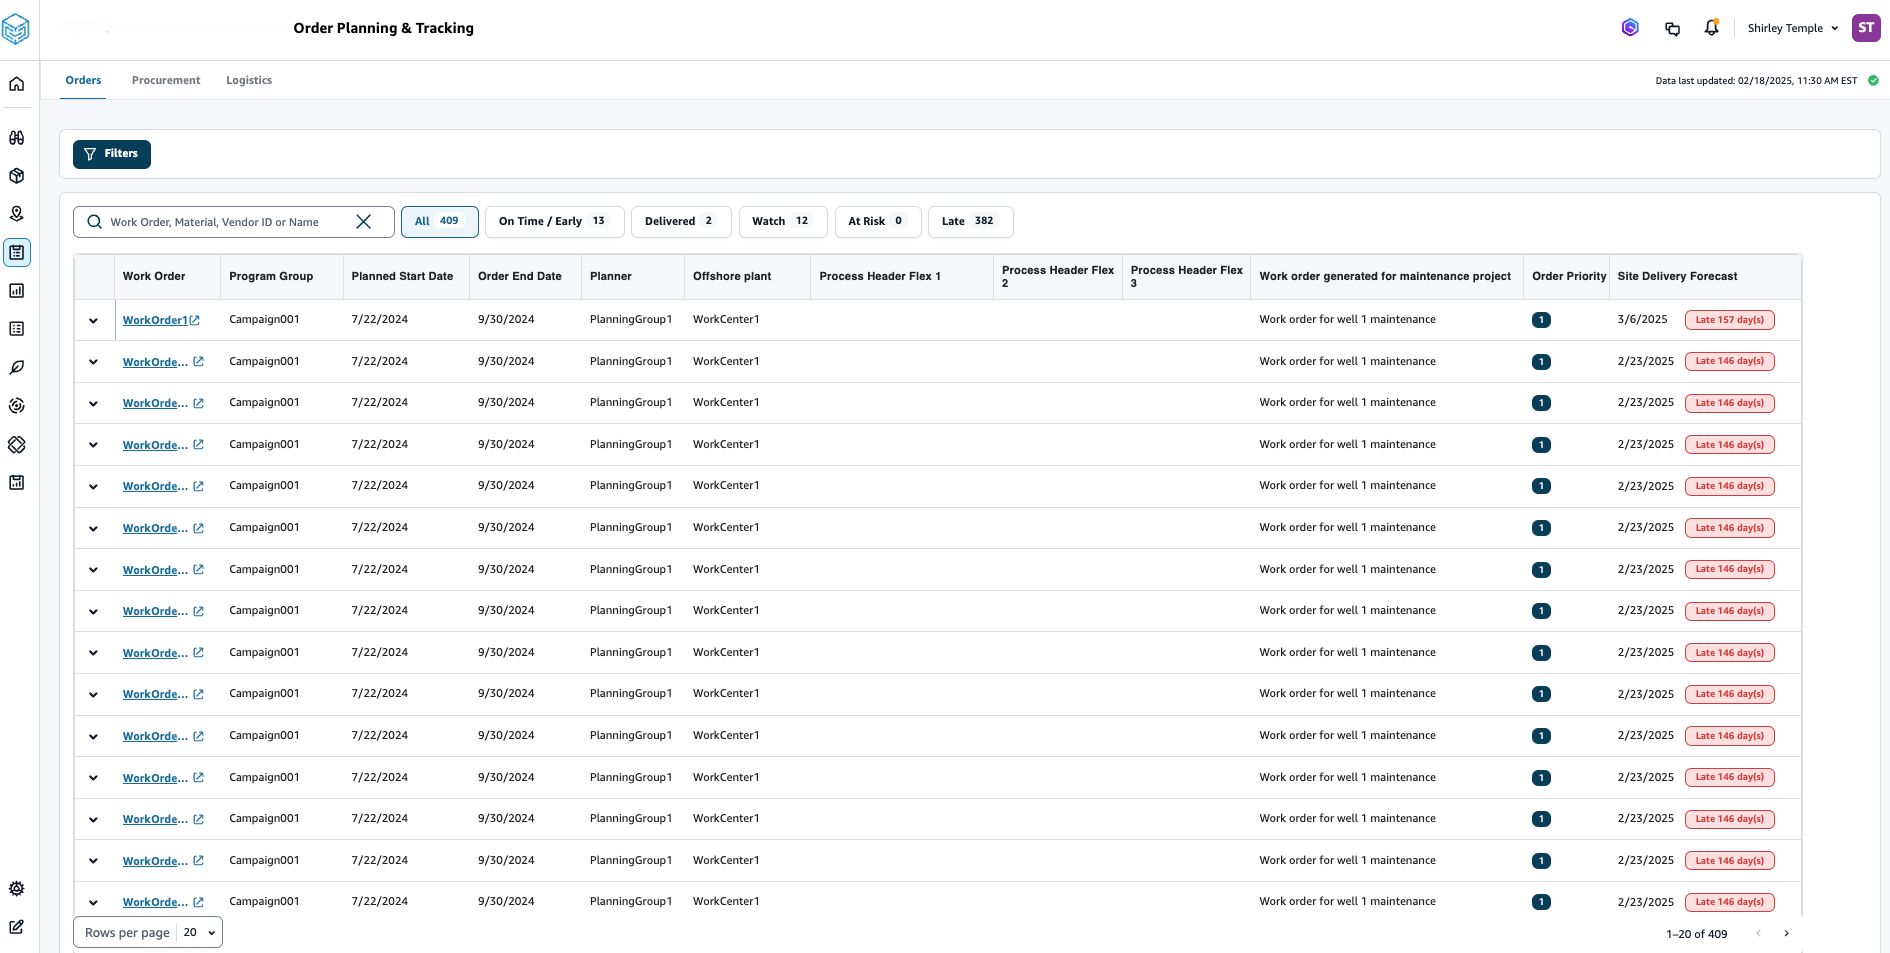This screenshot has width=1890, height=953.
Task: Toggle the Watch 12 status filter
Action: 782,221
